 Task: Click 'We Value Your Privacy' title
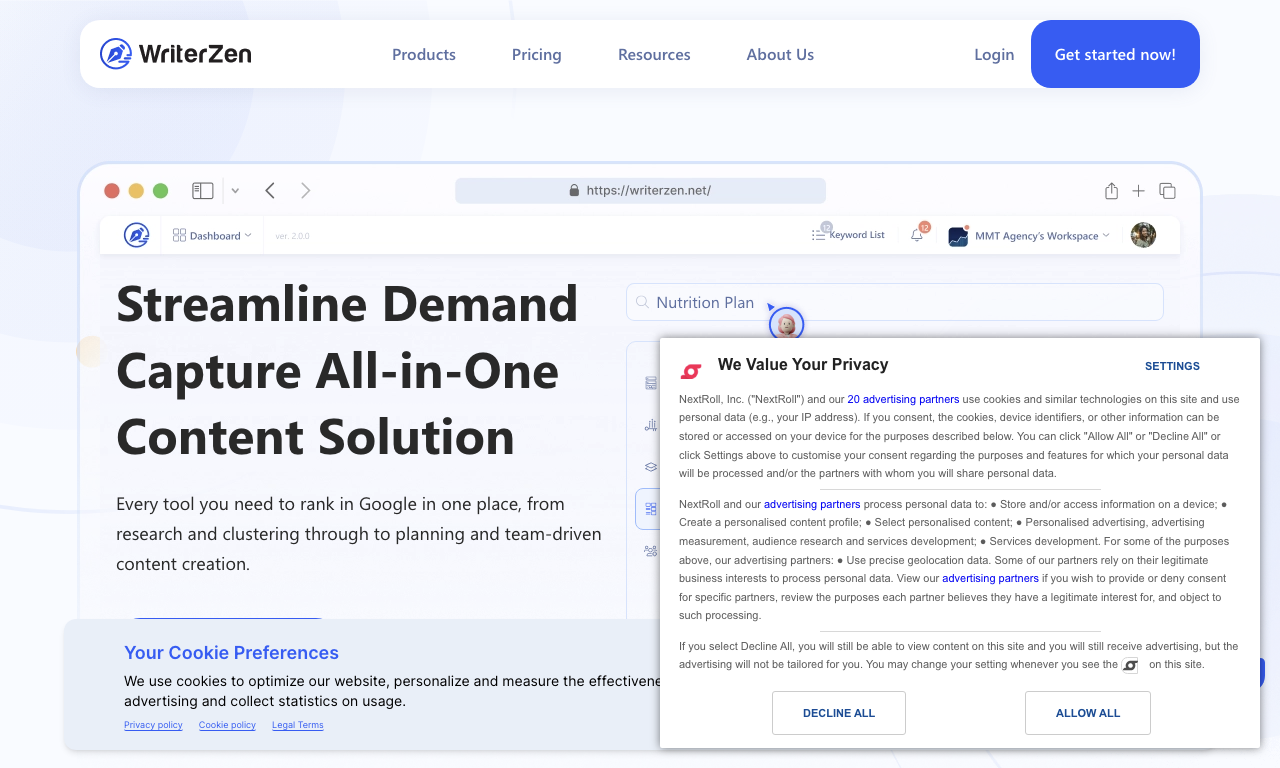(803, 365)
